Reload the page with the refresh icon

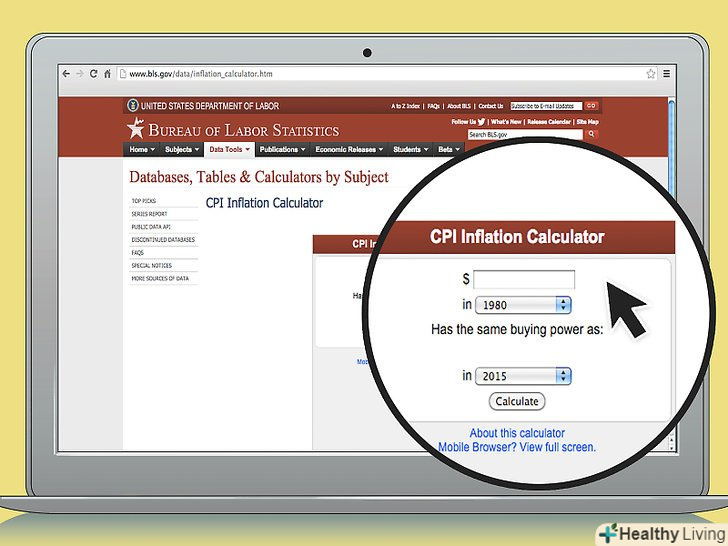pos(93,74)
